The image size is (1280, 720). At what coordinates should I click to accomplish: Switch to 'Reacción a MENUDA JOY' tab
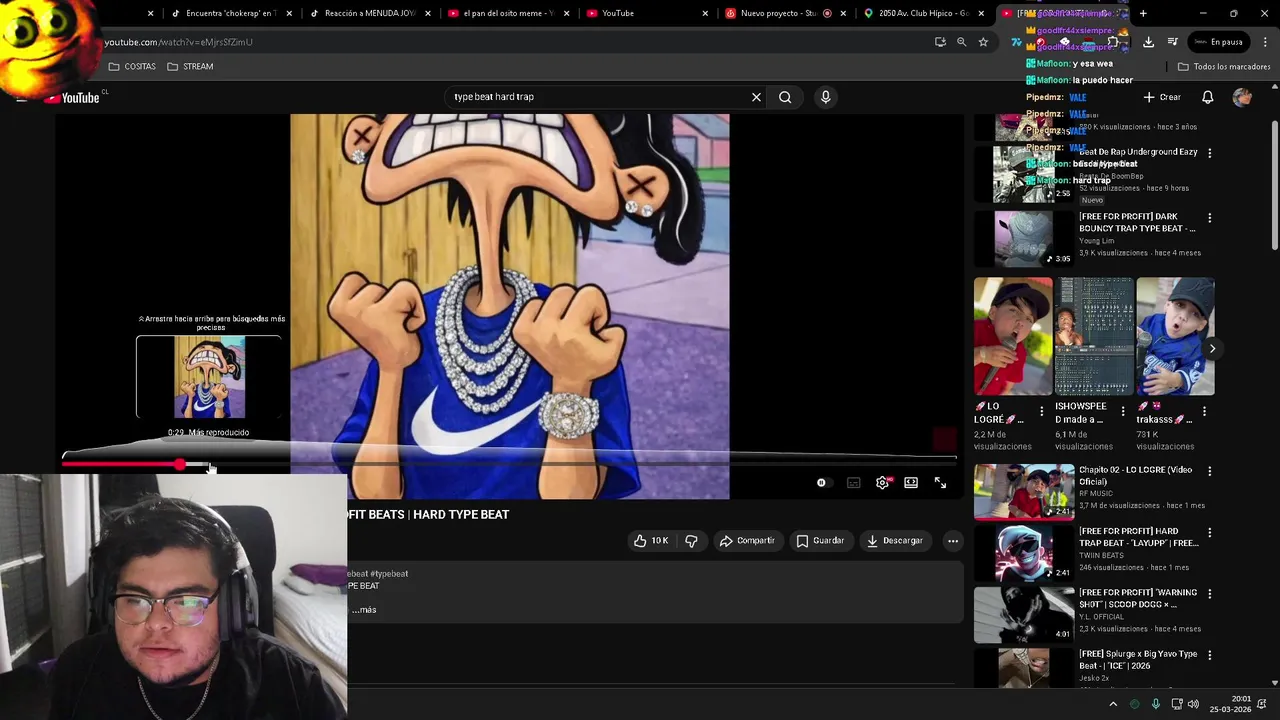click(x=370, y=13)
